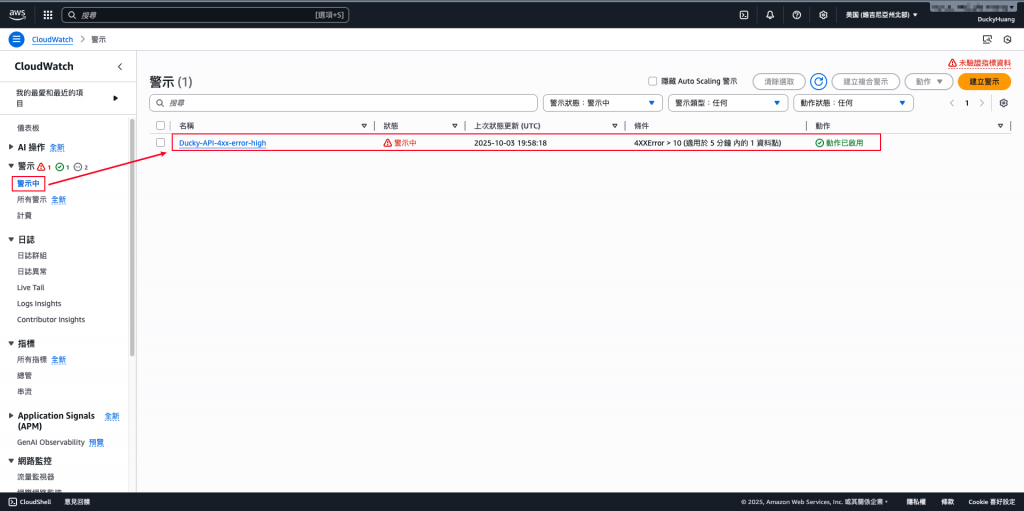
Task: Select the Ducky-API-4xx-error-high alarm checkbox
Action: pos(161,142)
